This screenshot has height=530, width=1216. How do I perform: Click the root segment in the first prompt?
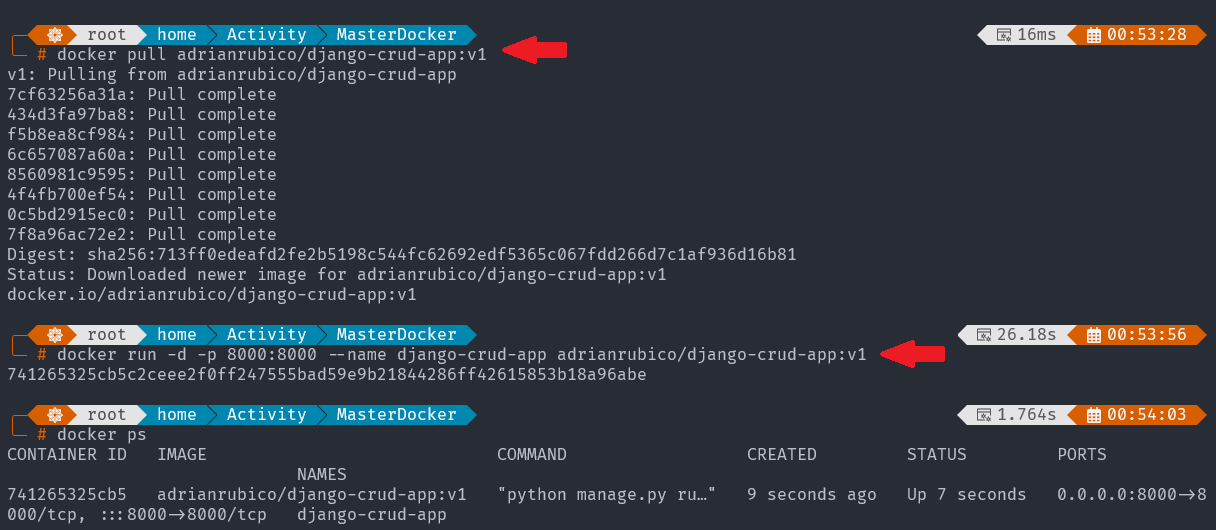pos(106,35)
